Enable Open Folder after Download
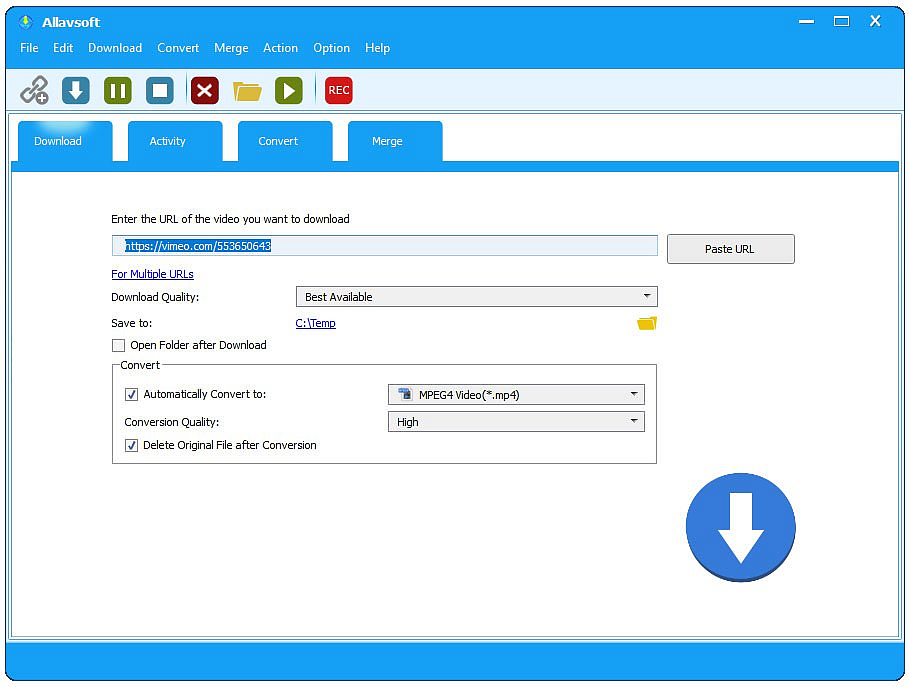909x687 pixels. tap(118, 345)
